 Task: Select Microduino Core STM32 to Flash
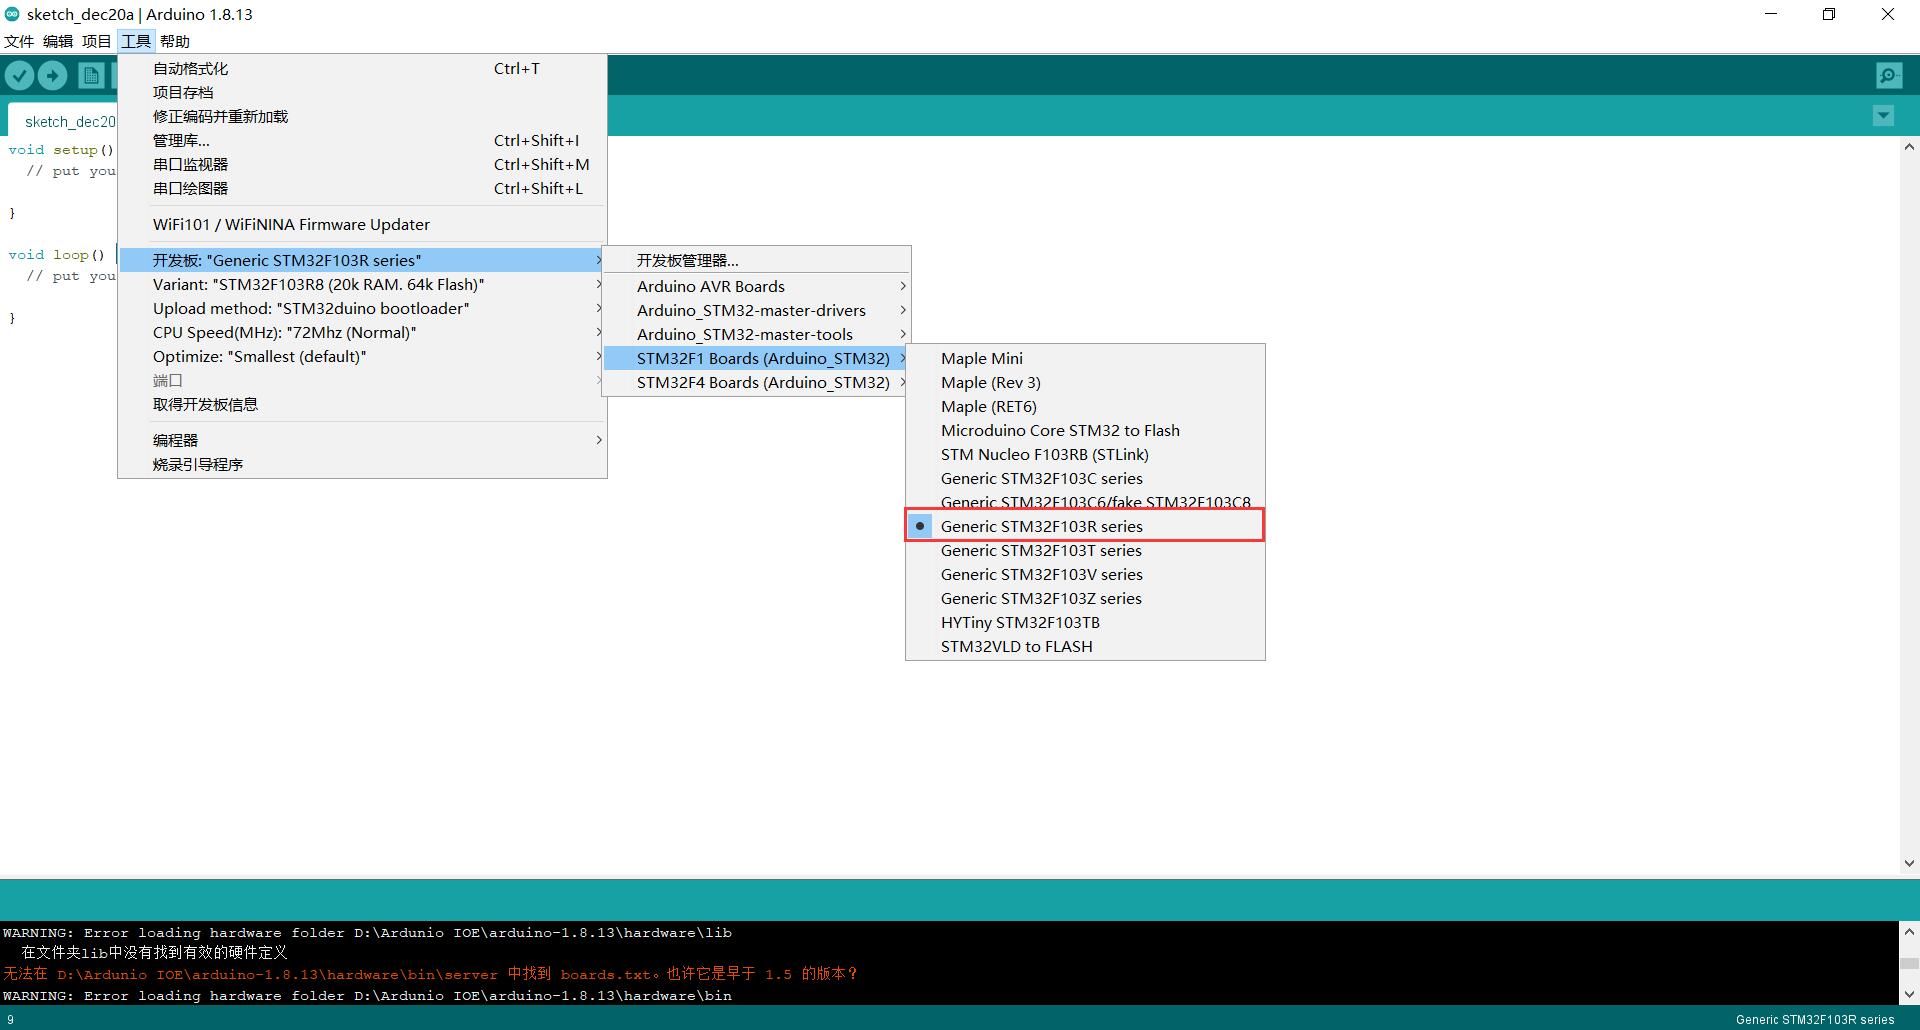point(1085,430)
